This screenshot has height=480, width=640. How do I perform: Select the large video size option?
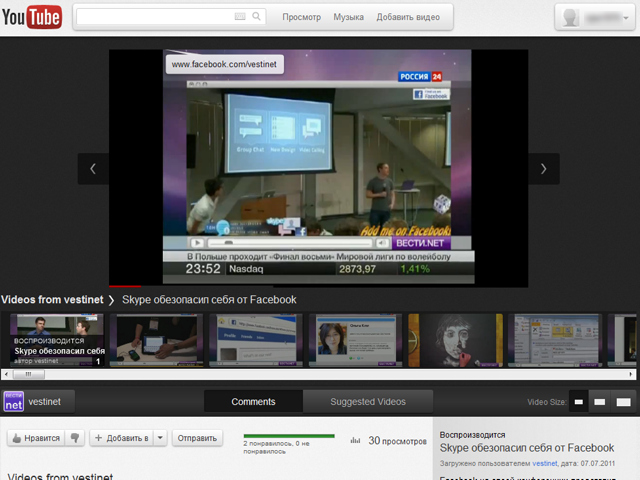coord(623,402)
